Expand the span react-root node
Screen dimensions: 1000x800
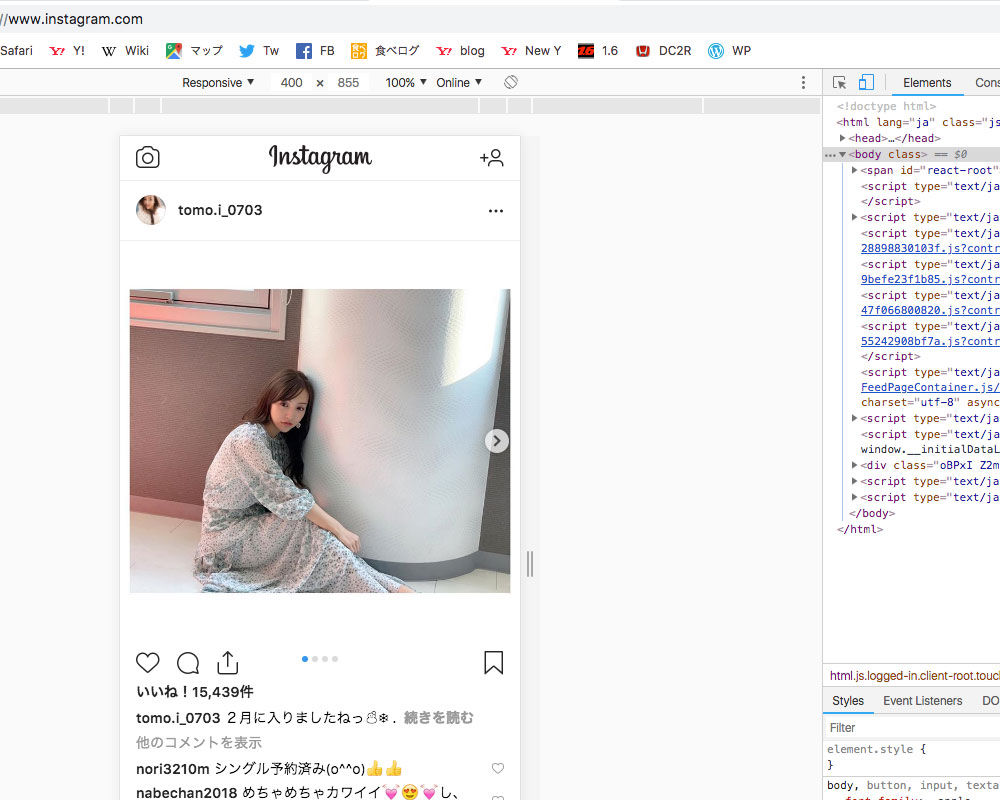855,170
